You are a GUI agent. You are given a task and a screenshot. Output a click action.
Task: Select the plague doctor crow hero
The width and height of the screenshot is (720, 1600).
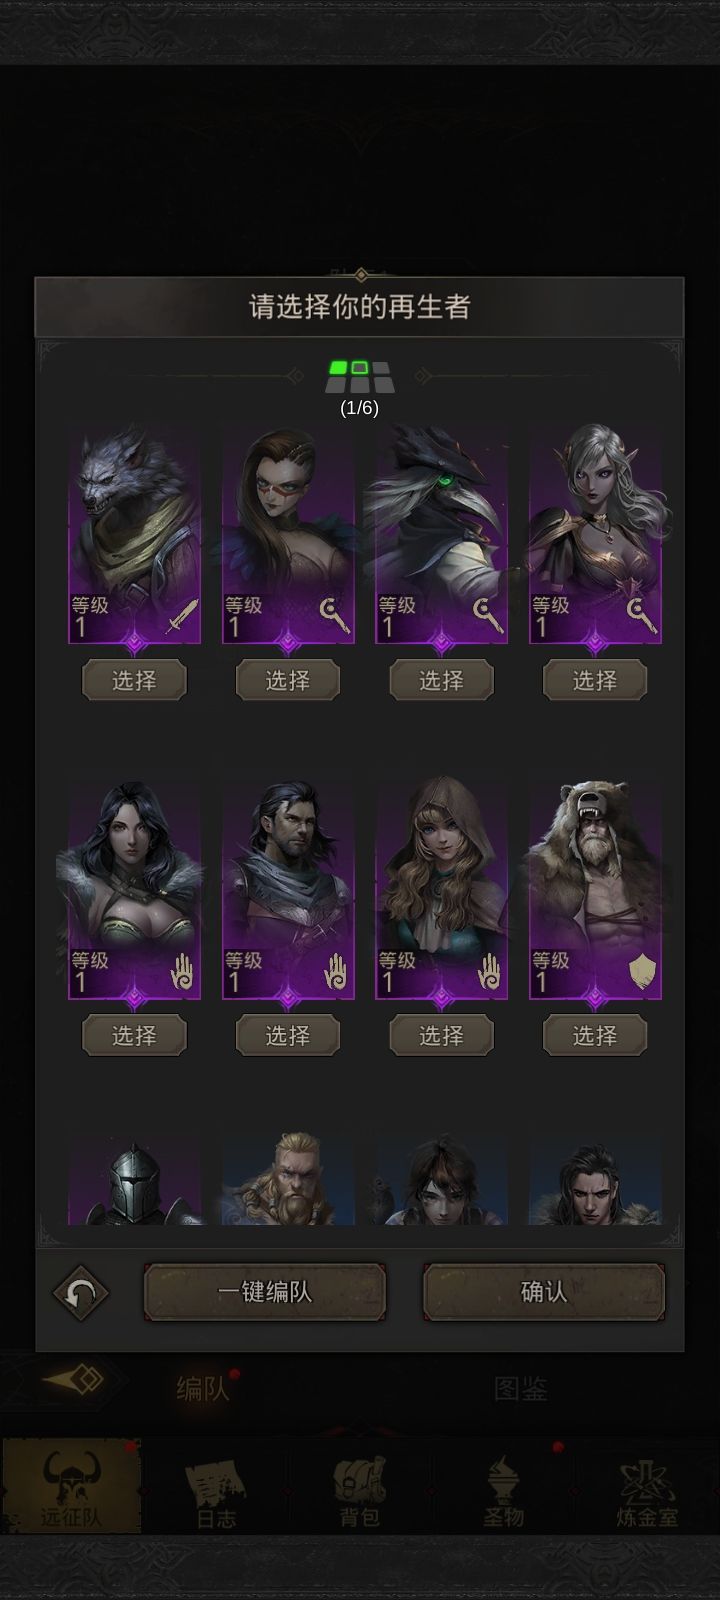(441, 680)
